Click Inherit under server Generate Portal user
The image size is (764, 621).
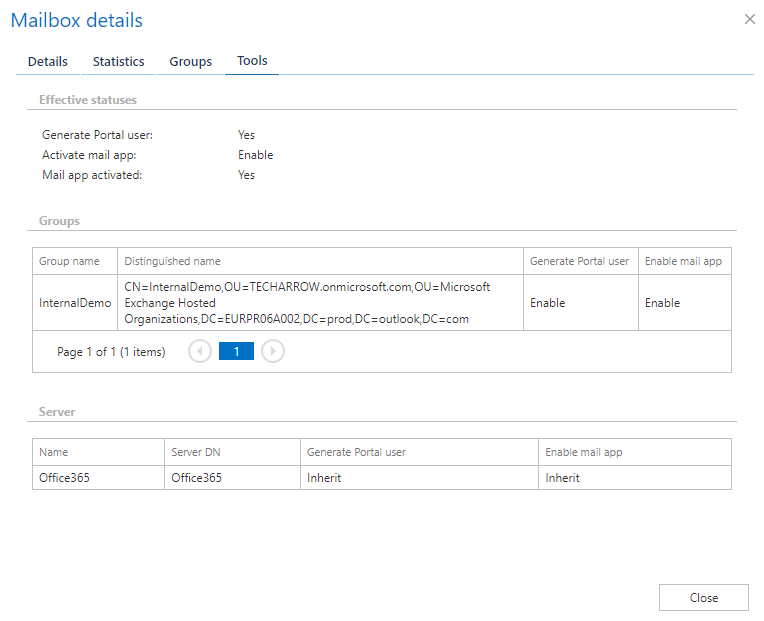(324, 478)
